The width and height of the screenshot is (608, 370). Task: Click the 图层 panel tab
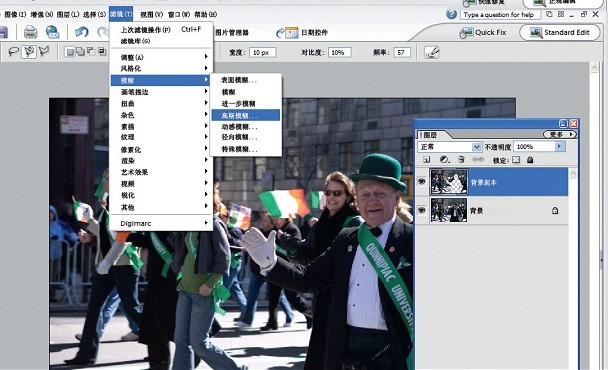pos(430,135)
